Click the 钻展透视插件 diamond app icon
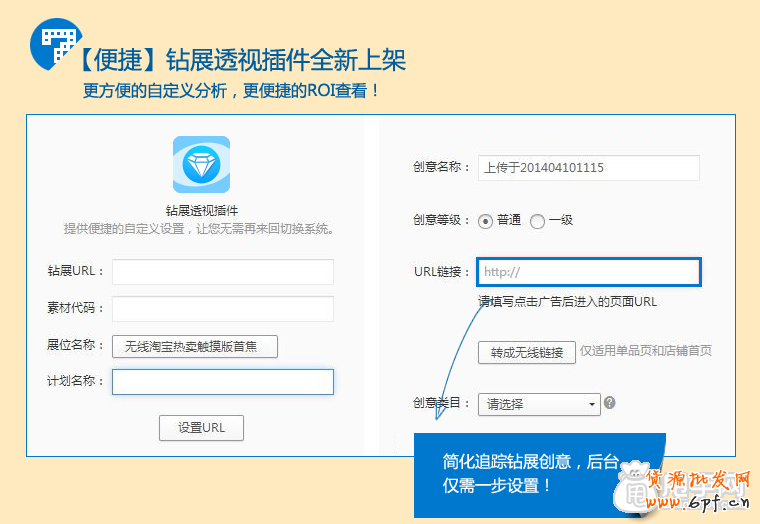The width and height of the screenshot is (760, 524). click(201, 164)
